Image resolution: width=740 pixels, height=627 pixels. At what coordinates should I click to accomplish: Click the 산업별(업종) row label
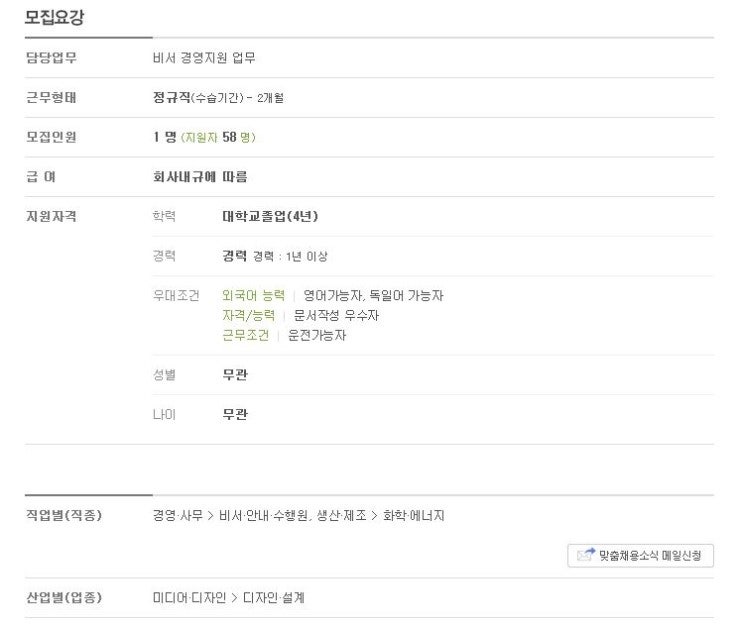[64, 598]
